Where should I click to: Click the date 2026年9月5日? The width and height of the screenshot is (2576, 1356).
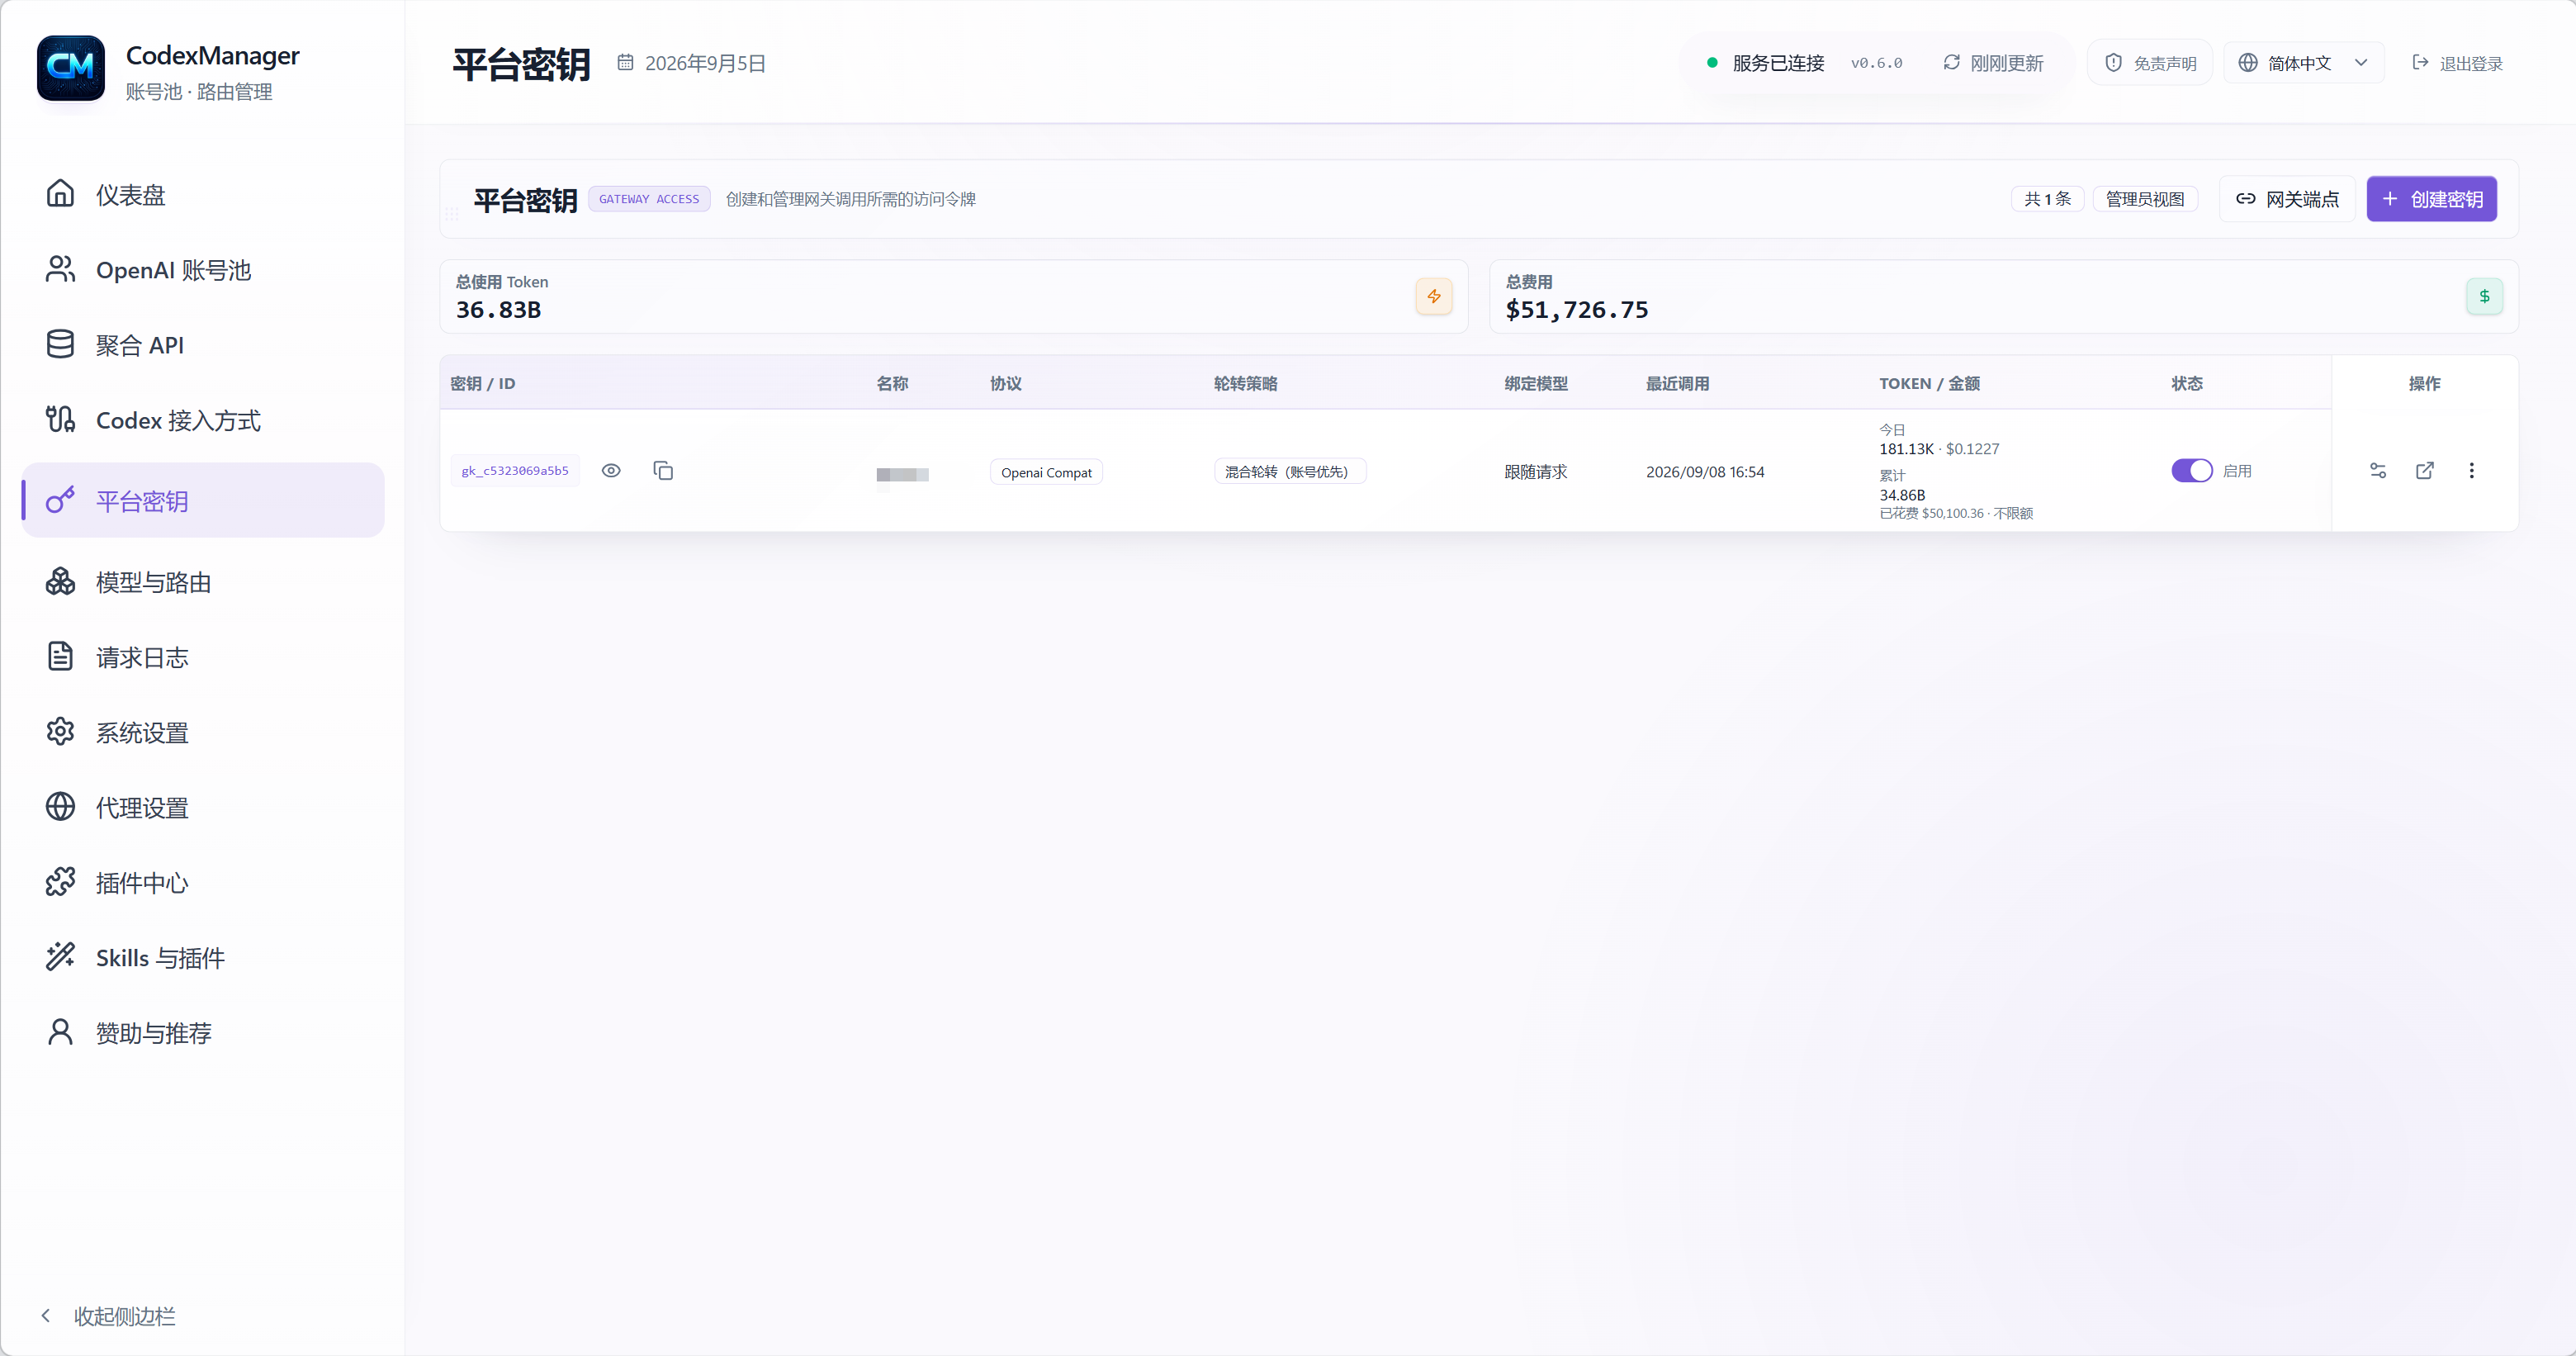(705, 63)
